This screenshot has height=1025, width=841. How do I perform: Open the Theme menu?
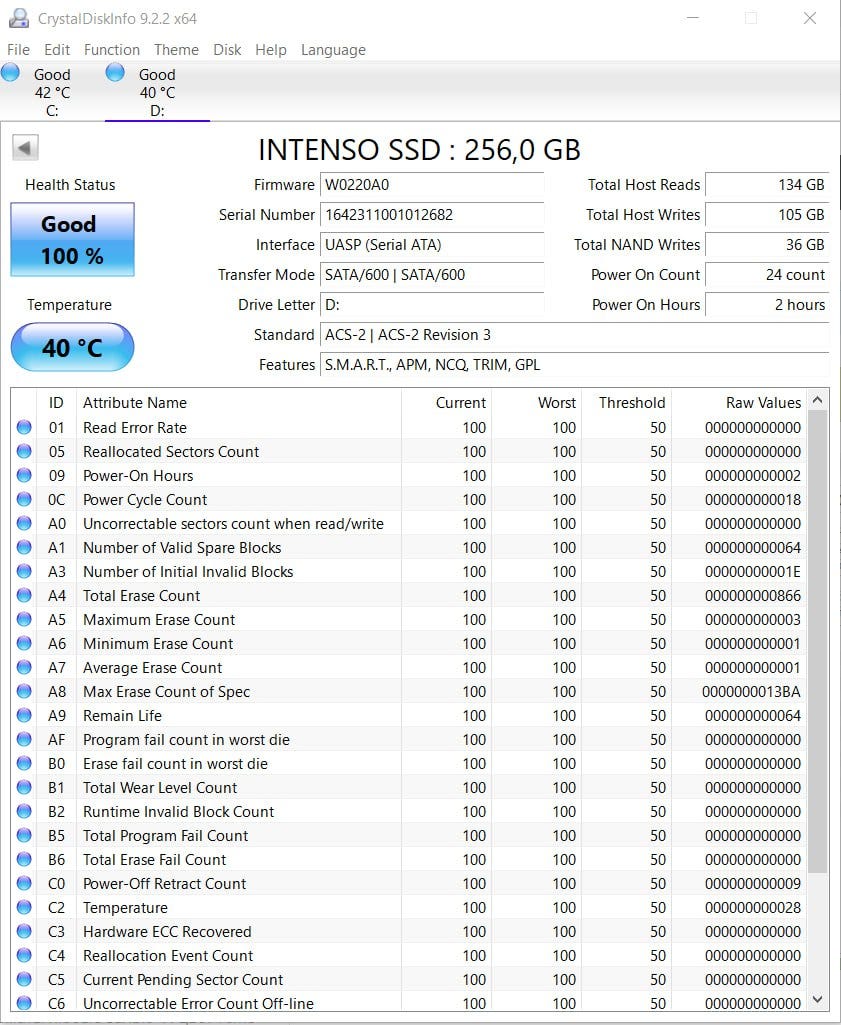pos(176,50)
